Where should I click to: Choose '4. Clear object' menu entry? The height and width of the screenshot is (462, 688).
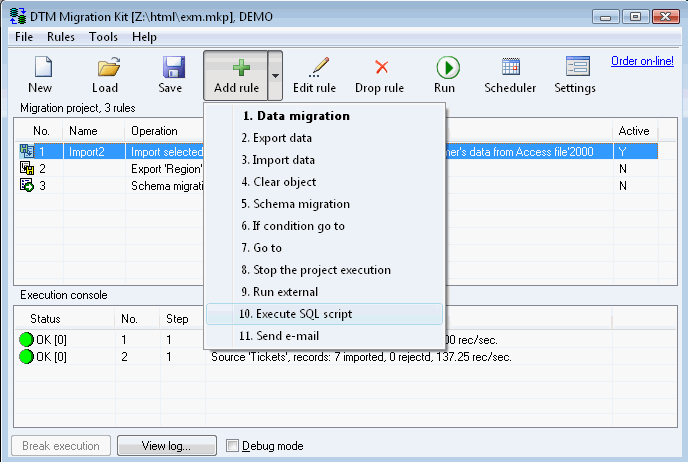324,182
